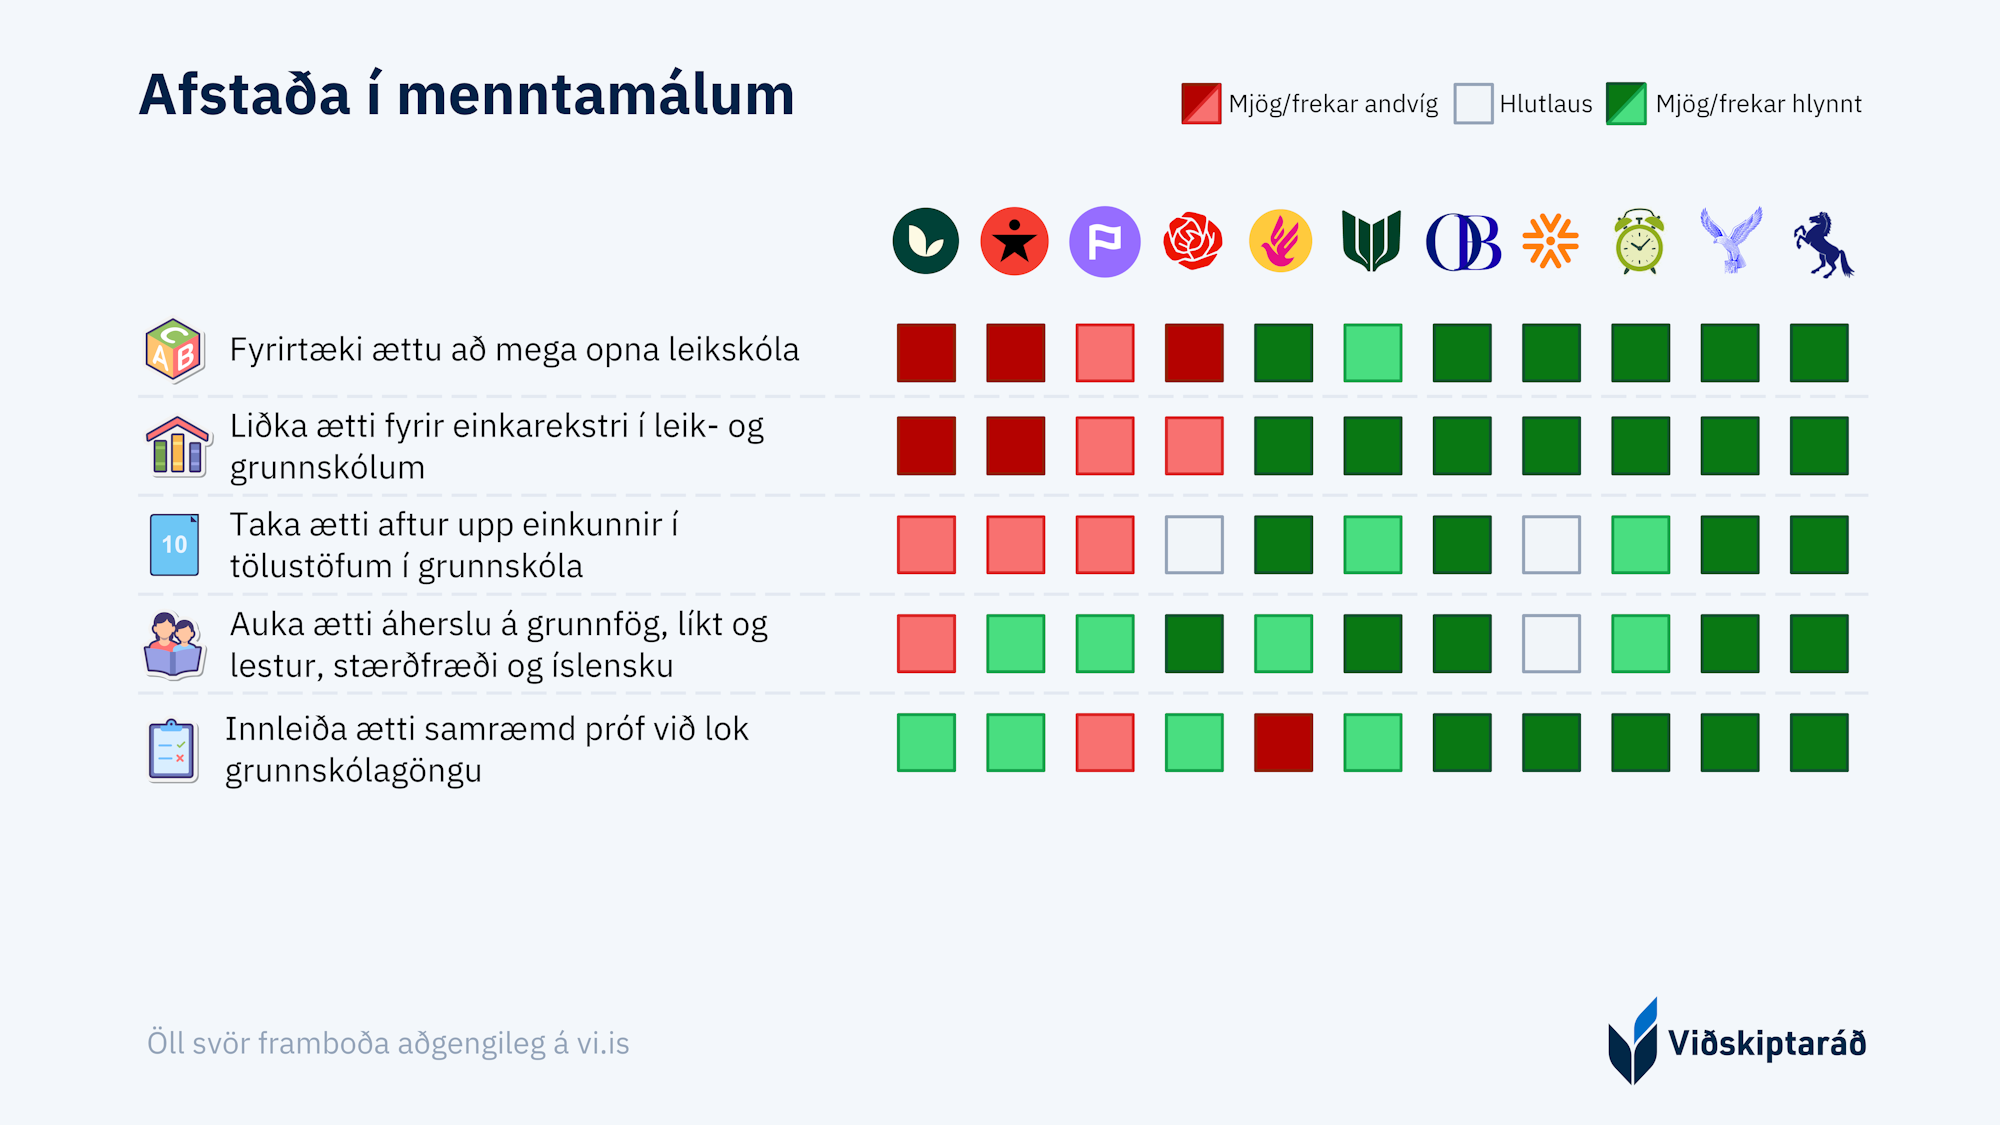Screen dimensions: 2000x1125
Task: Click the 'Öll svör framboða aðgengileg á vi.is' text
Action: coord(388,1043)
